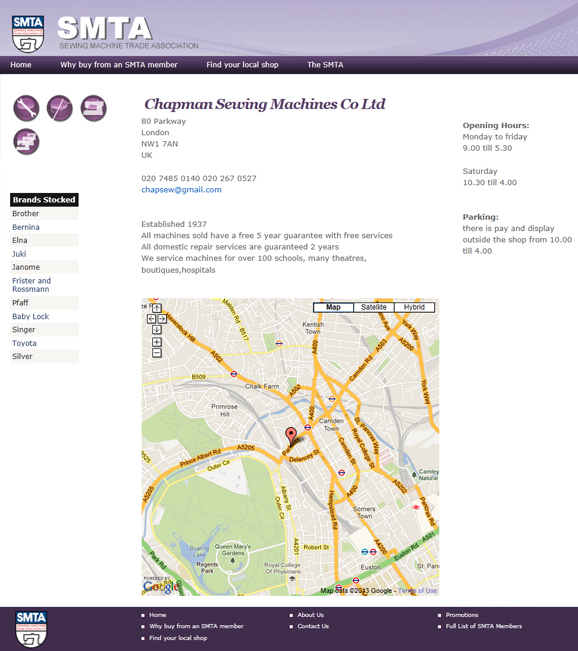Open Bernina brand link

pos(26,227)
